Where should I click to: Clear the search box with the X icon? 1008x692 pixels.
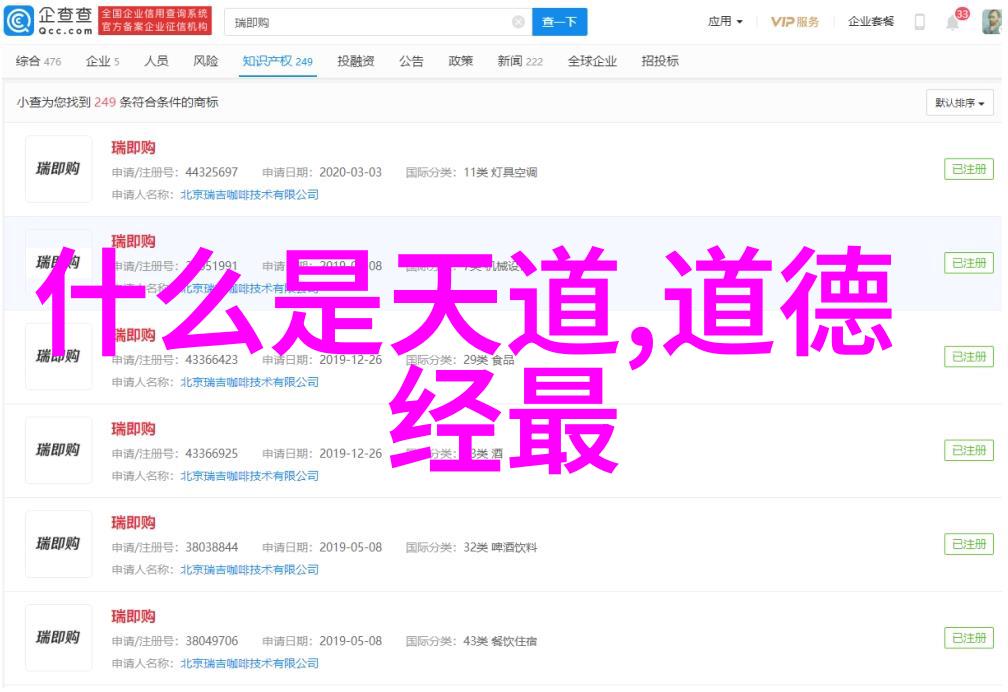[x=518, y=23]
